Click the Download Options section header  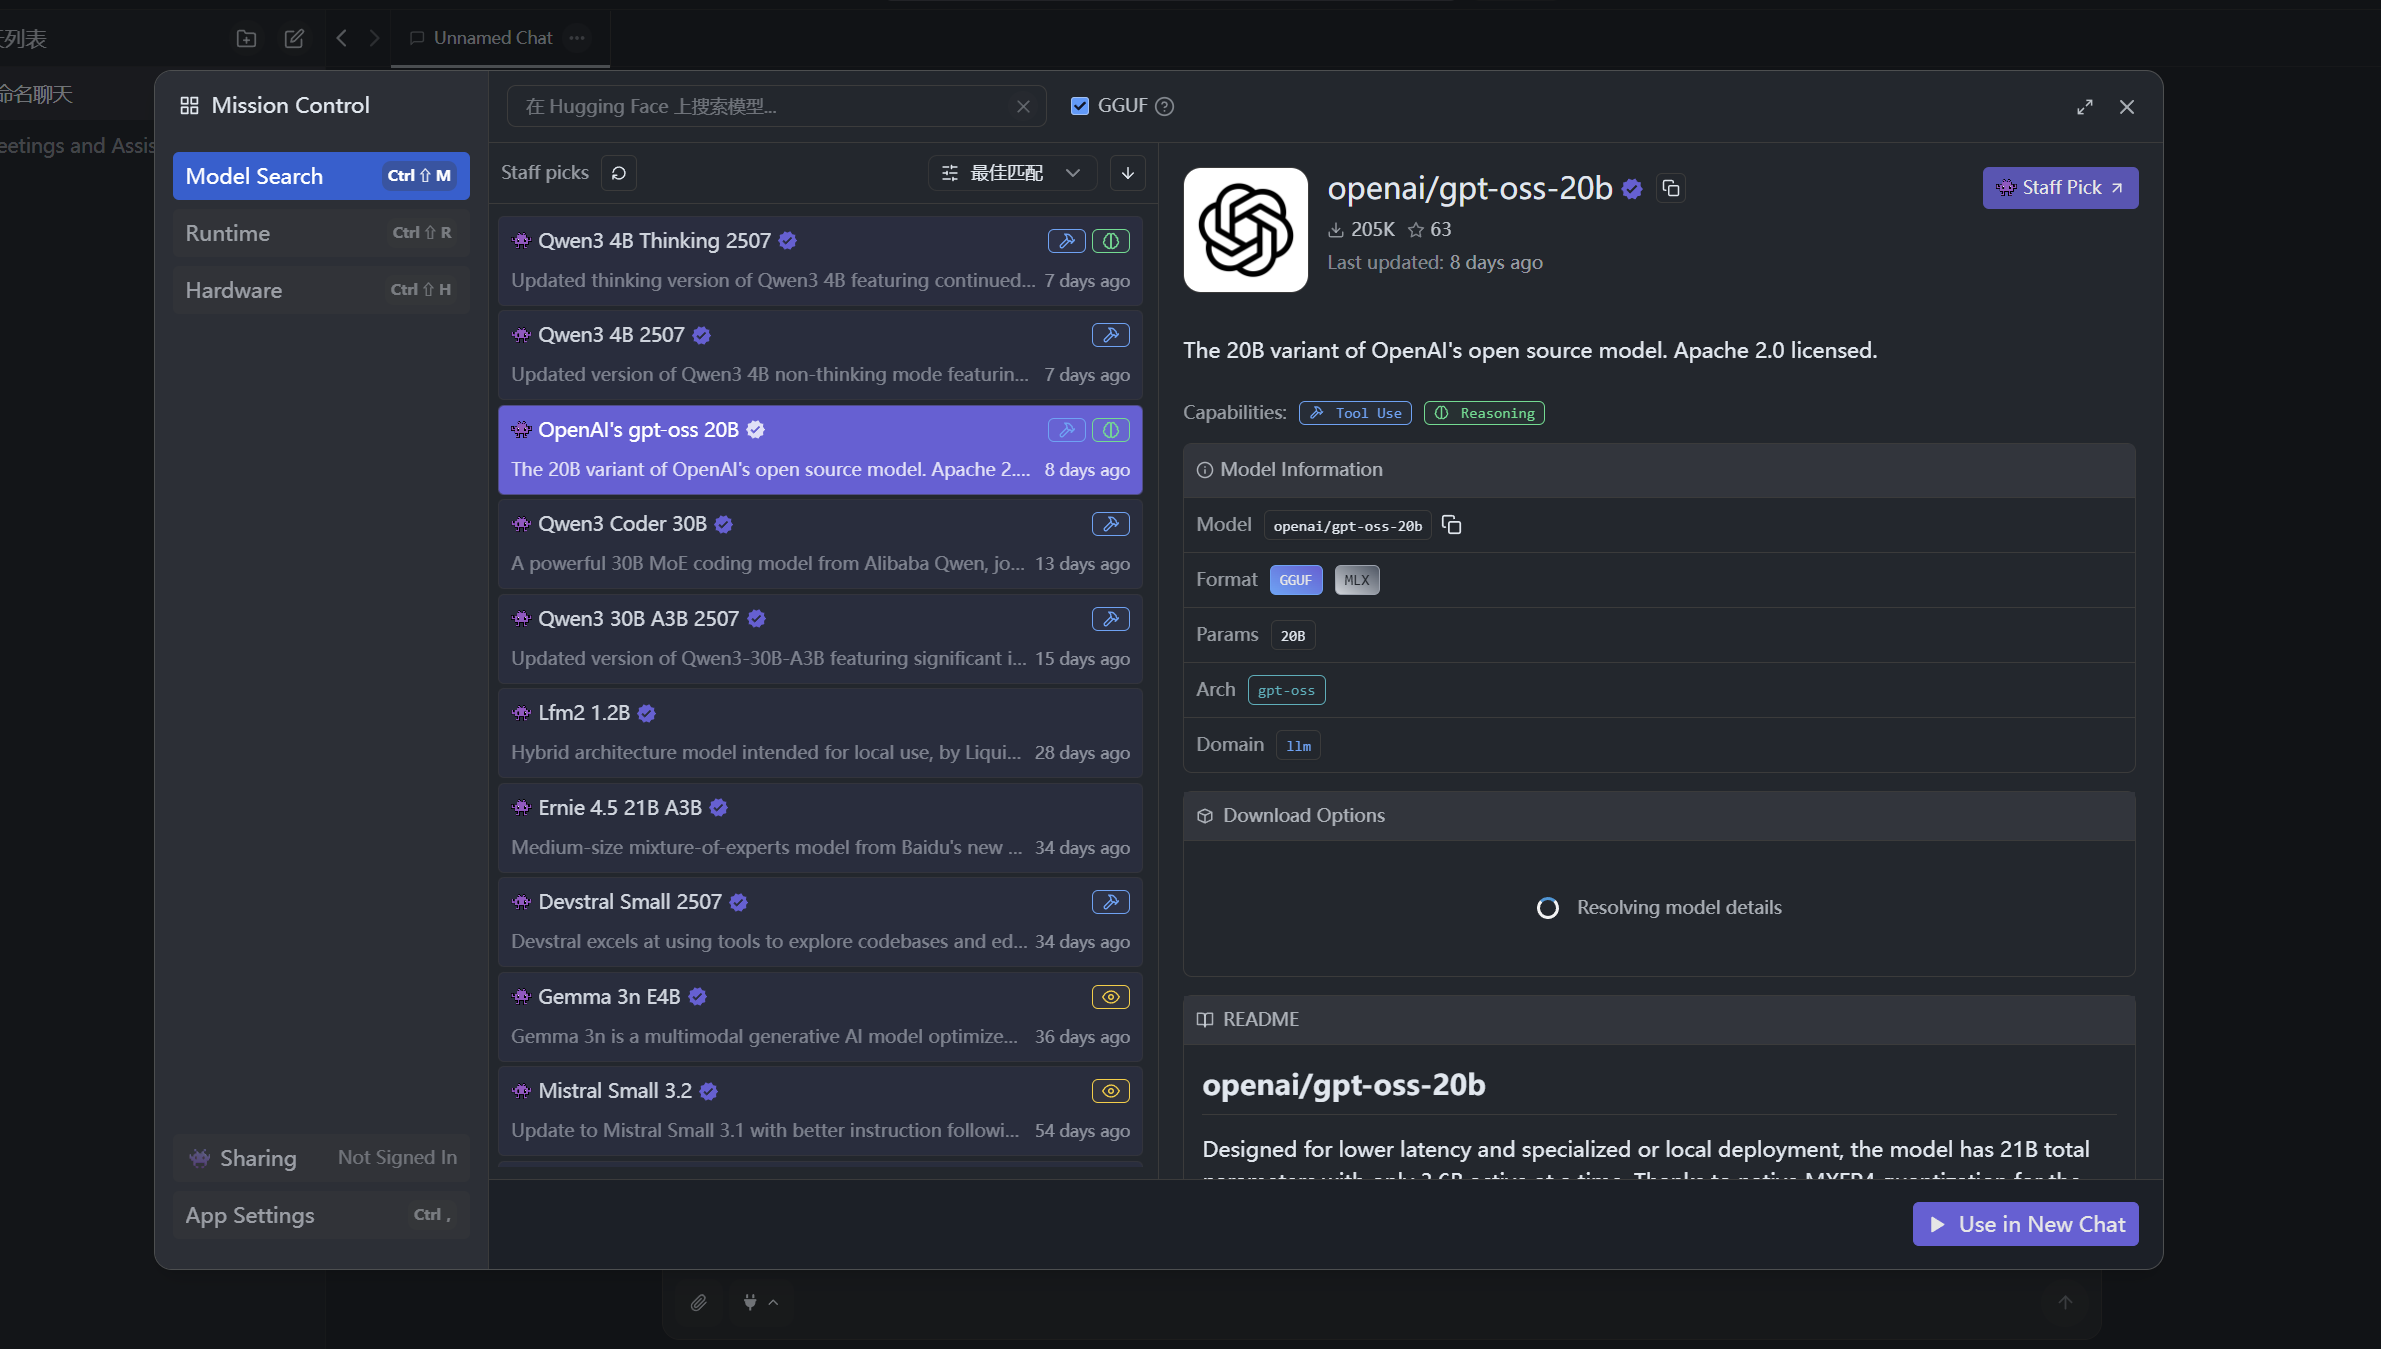pyautogui.click(x=1659, y=816)
